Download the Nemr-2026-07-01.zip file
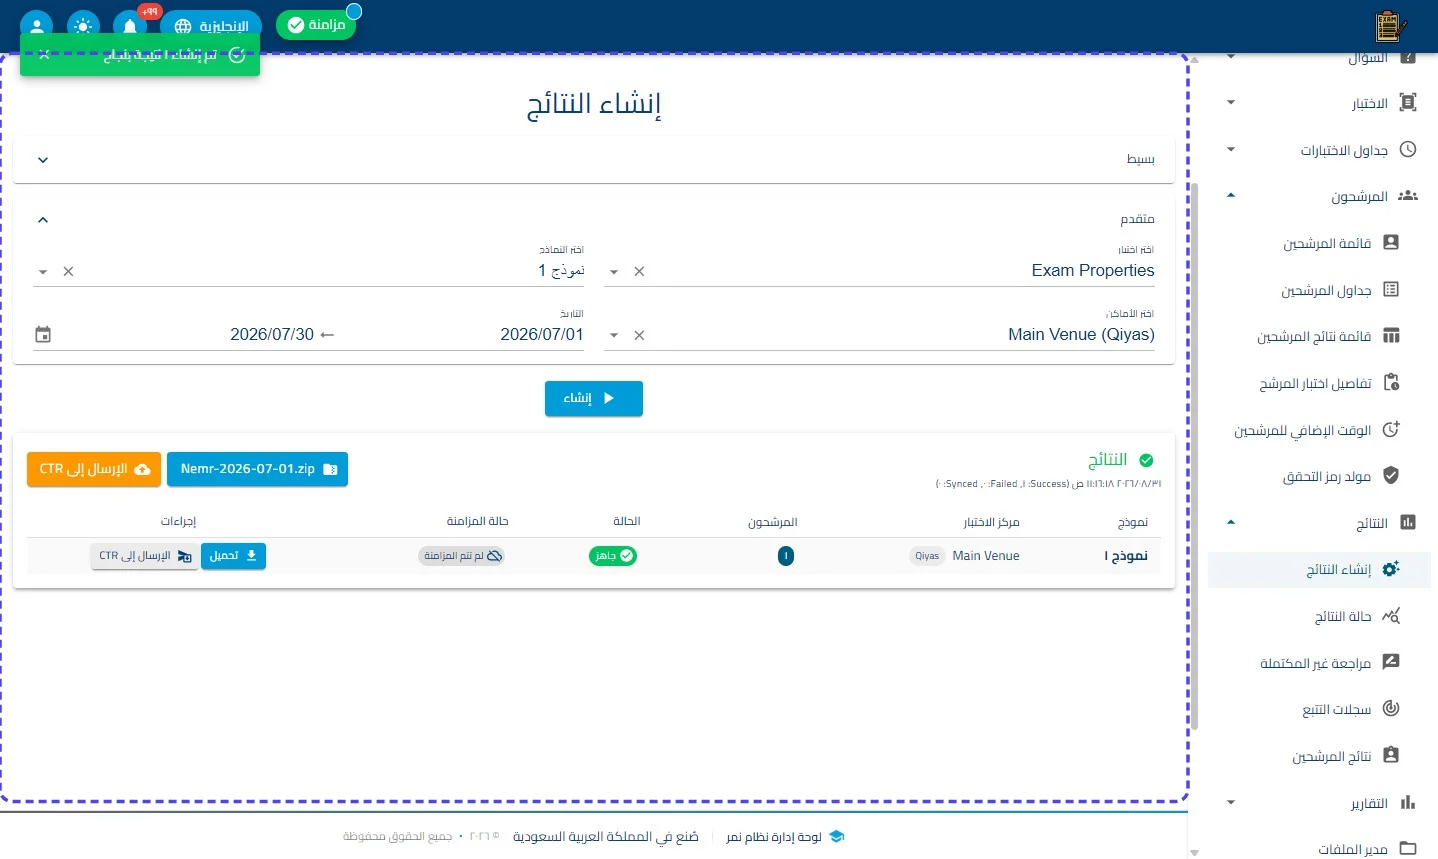Viewport: 1438px width, 859px height. [x=257, y=469]
